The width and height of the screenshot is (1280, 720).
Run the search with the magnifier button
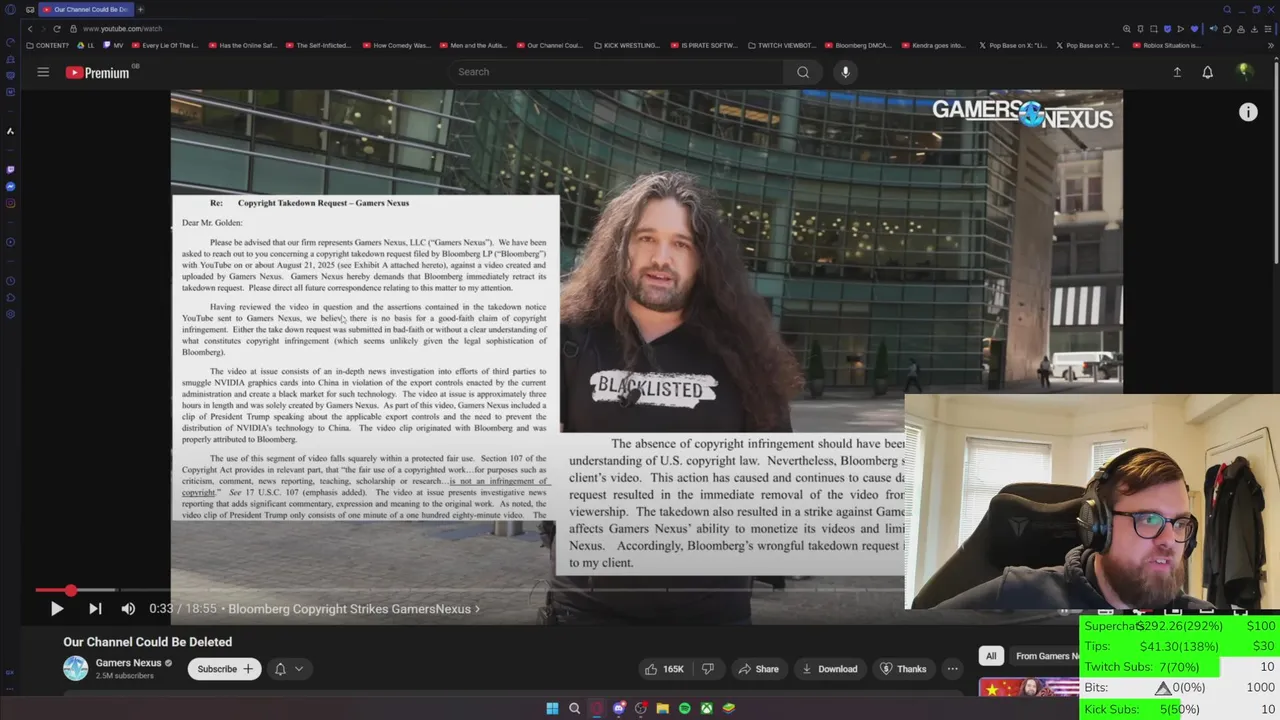(x=803, y=72)
